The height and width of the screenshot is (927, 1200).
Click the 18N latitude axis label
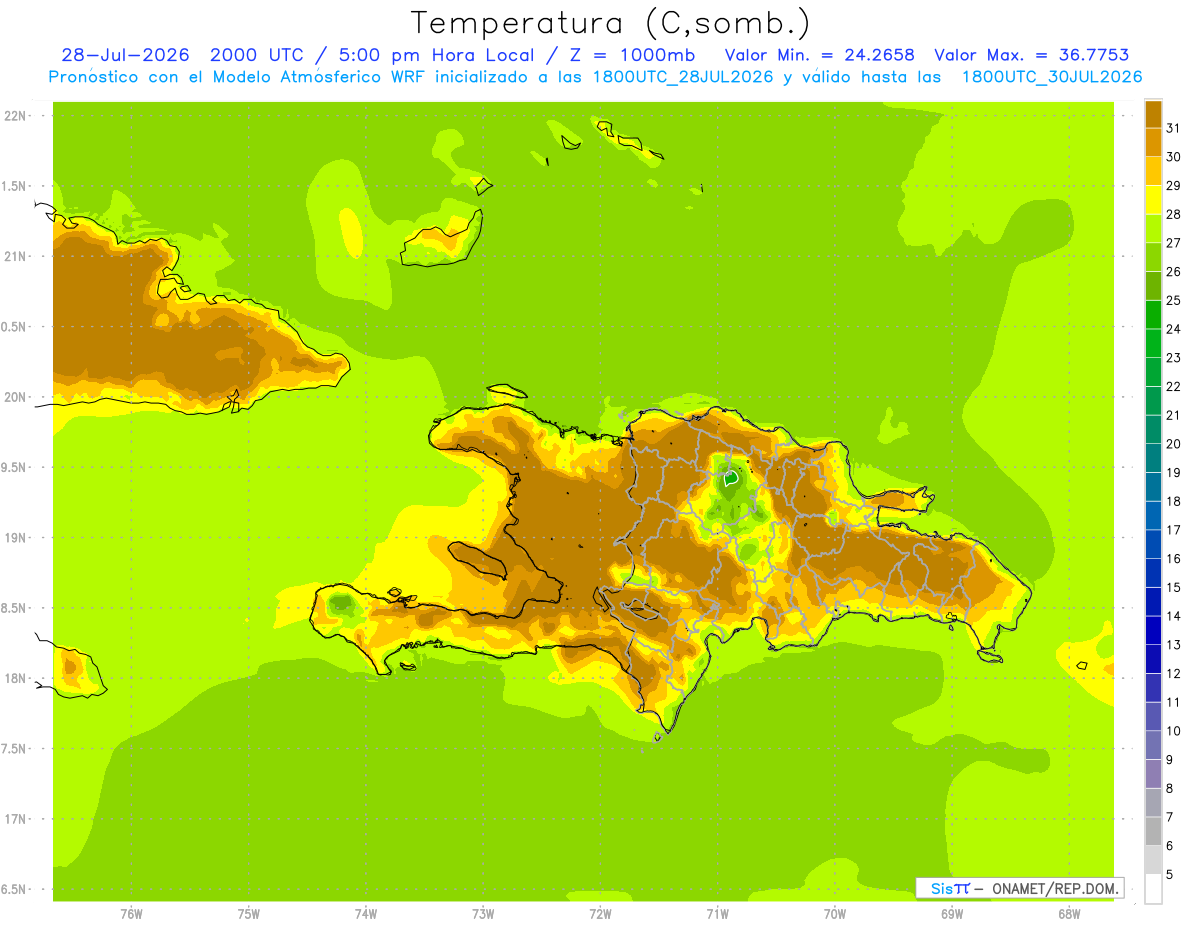pos(14,679)
